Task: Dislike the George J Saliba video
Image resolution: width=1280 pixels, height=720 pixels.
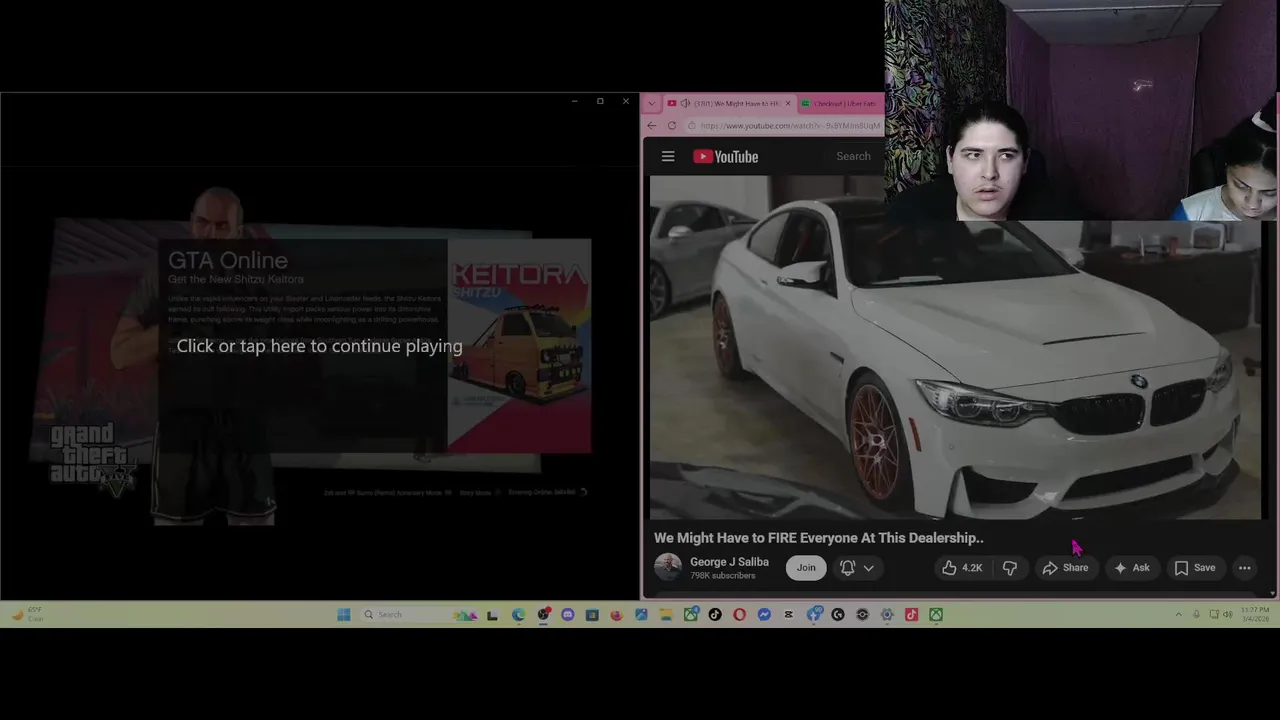Action: [x=1010, y=568]
